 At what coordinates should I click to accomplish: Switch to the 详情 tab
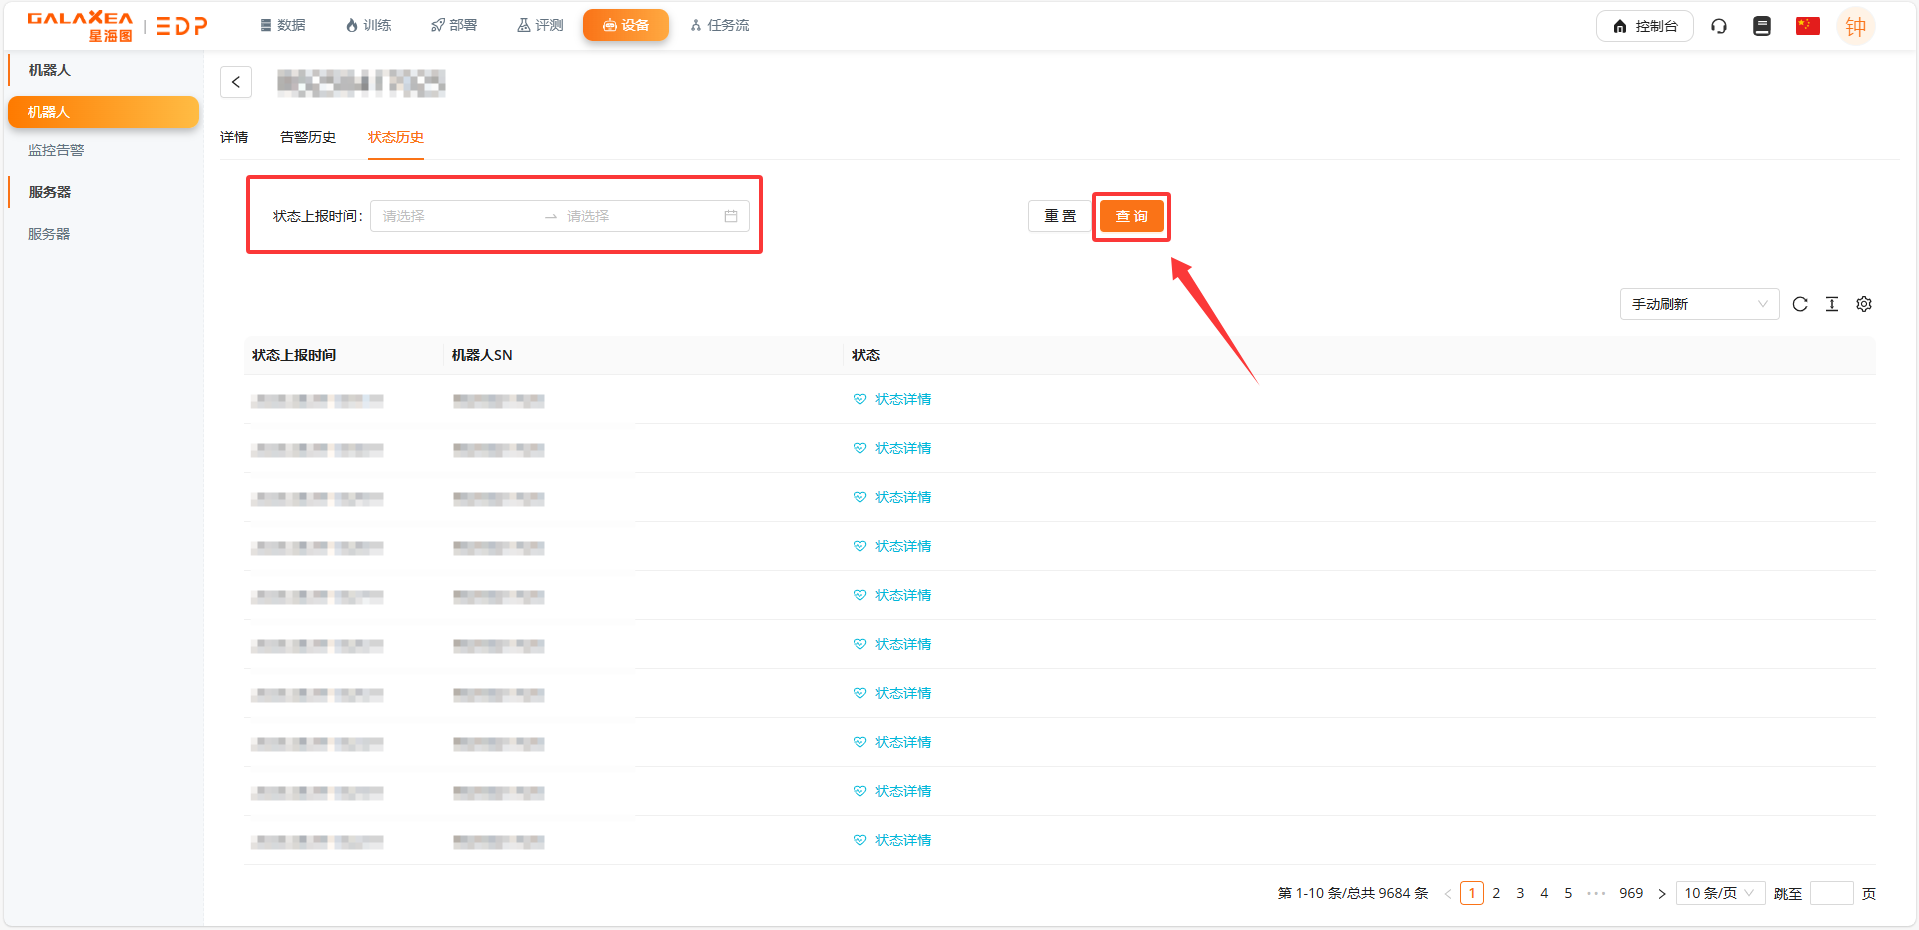point(234,137)
